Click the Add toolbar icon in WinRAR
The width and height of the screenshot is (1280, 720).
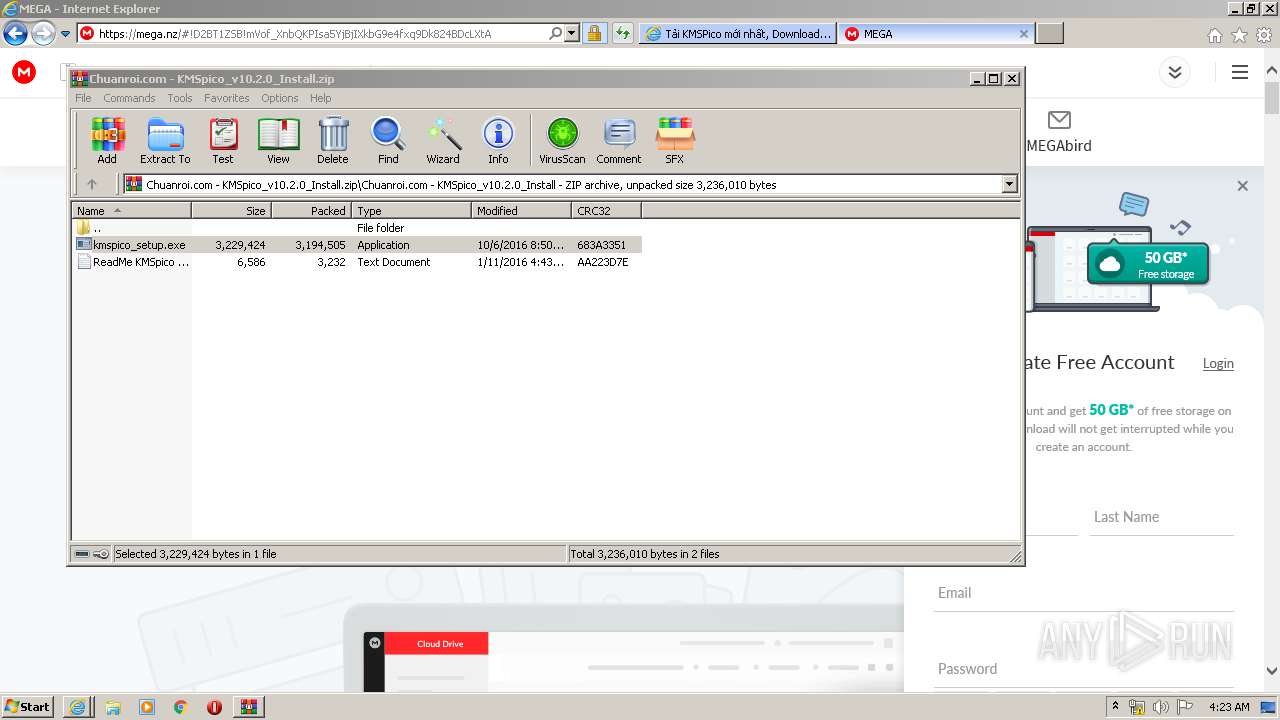[107, 140]
